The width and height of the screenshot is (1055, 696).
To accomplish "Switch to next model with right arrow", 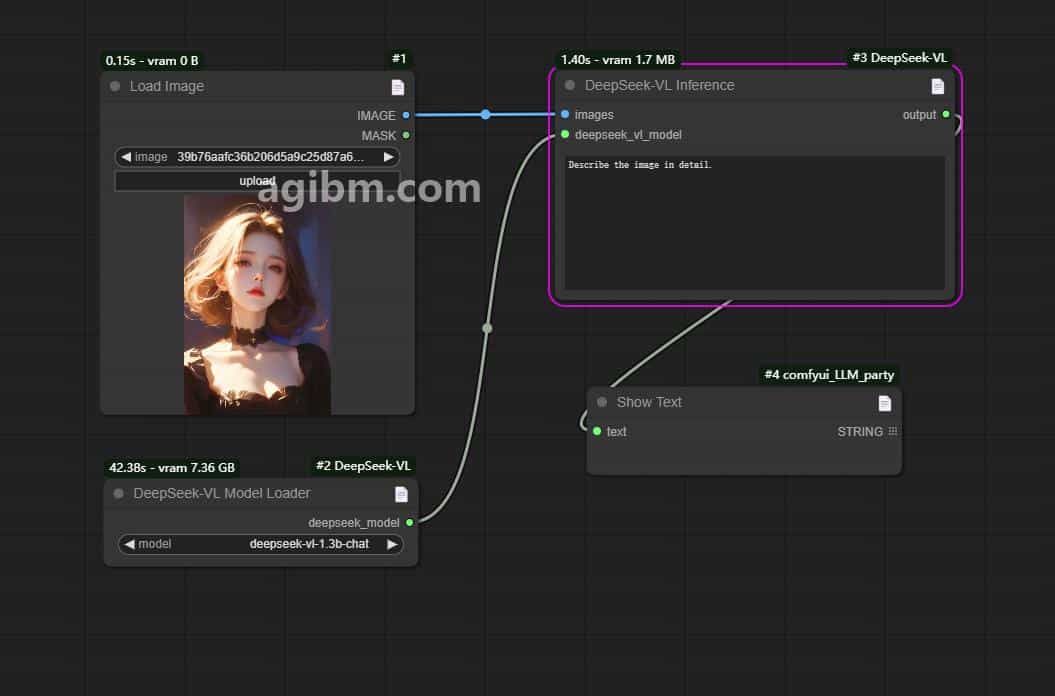I will click(x=392, y=544).
